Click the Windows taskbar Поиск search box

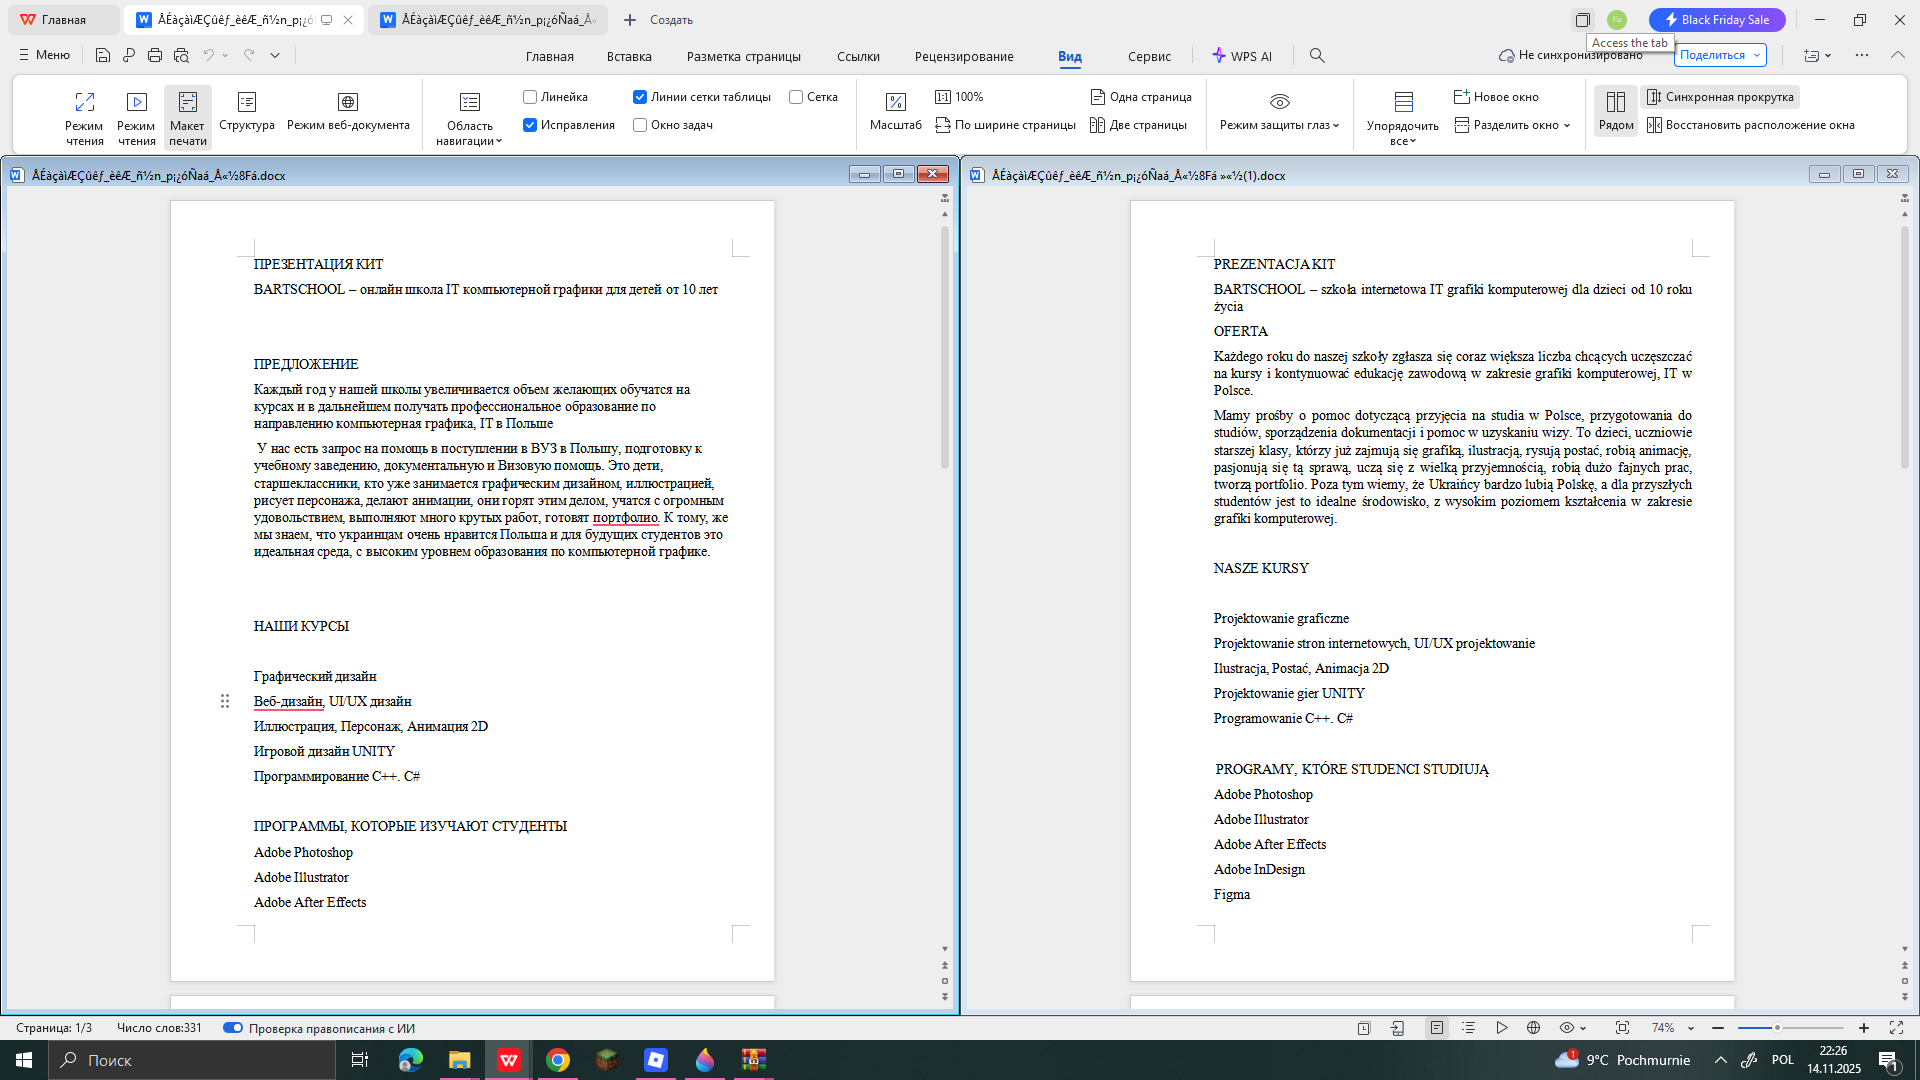tap(192, 1060)
